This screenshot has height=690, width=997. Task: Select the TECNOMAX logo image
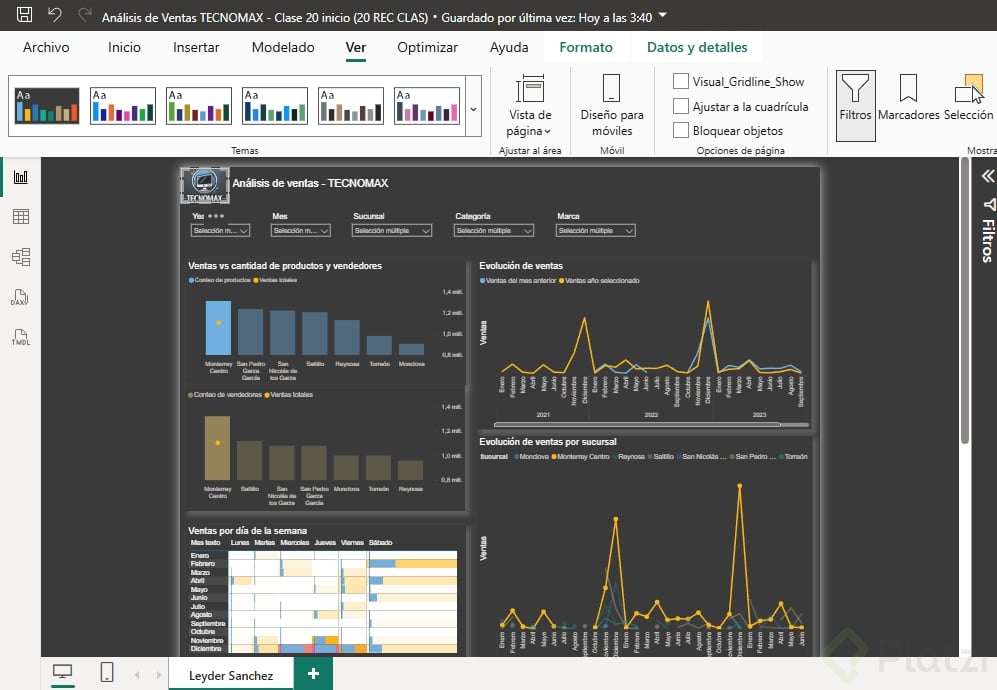tap(205, 185)
